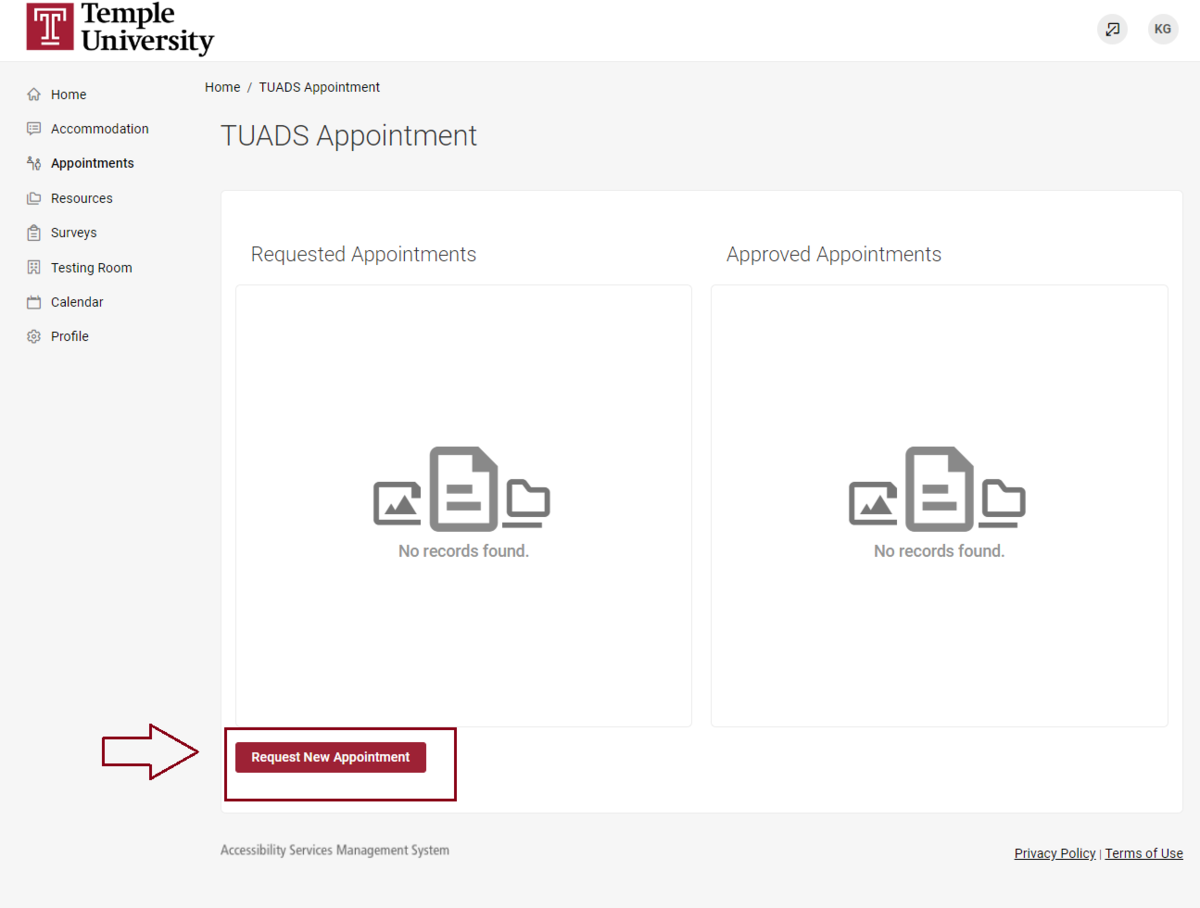
Task: Click the Profile gear icon in sidebar
Action: tap(34, 337)
